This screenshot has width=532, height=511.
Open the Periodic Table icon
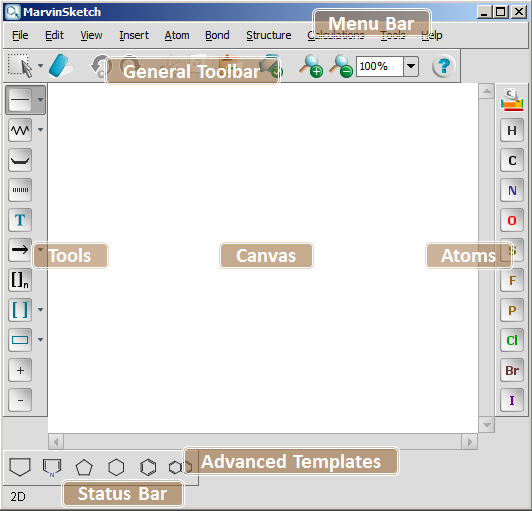coord(512,100)
